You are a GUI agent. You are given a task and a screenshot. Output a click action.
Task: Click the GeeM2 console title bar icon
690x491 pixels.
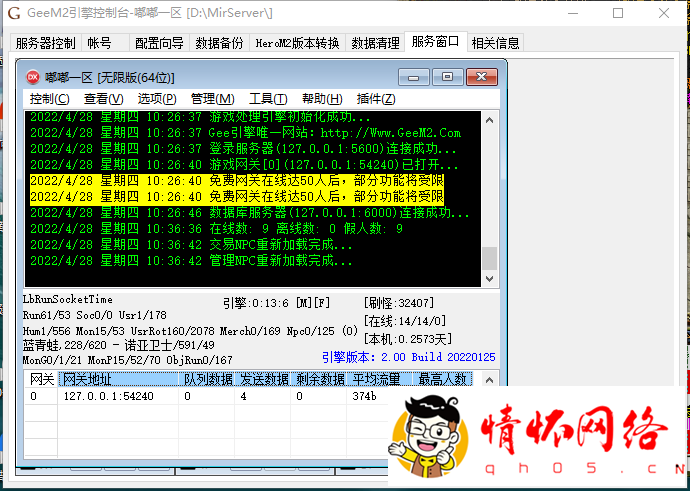pos(14,13)
